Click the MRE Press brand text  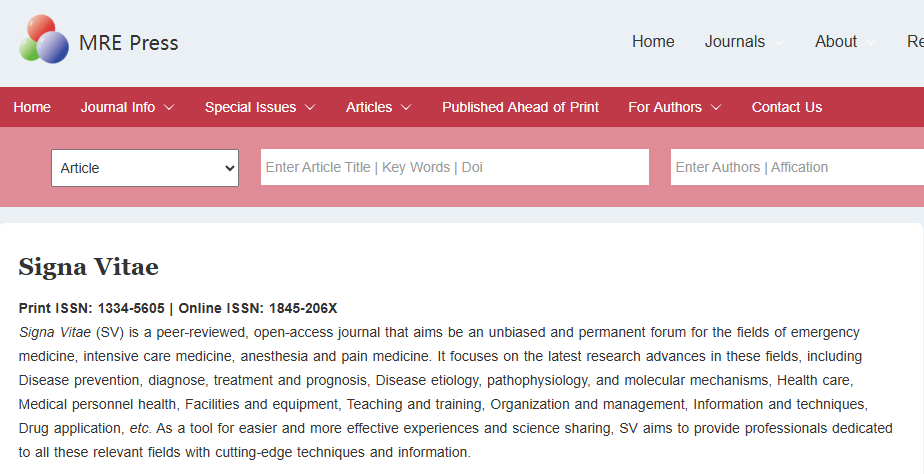pyautogui.click(x=128, y=43)
